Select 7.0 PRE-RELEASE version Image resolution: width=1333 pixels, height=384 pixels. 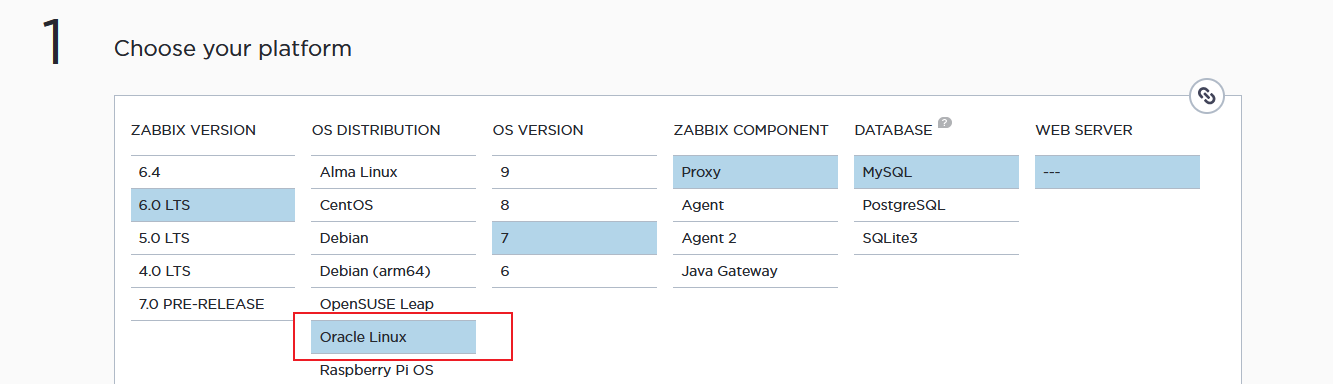click(213, 304)
